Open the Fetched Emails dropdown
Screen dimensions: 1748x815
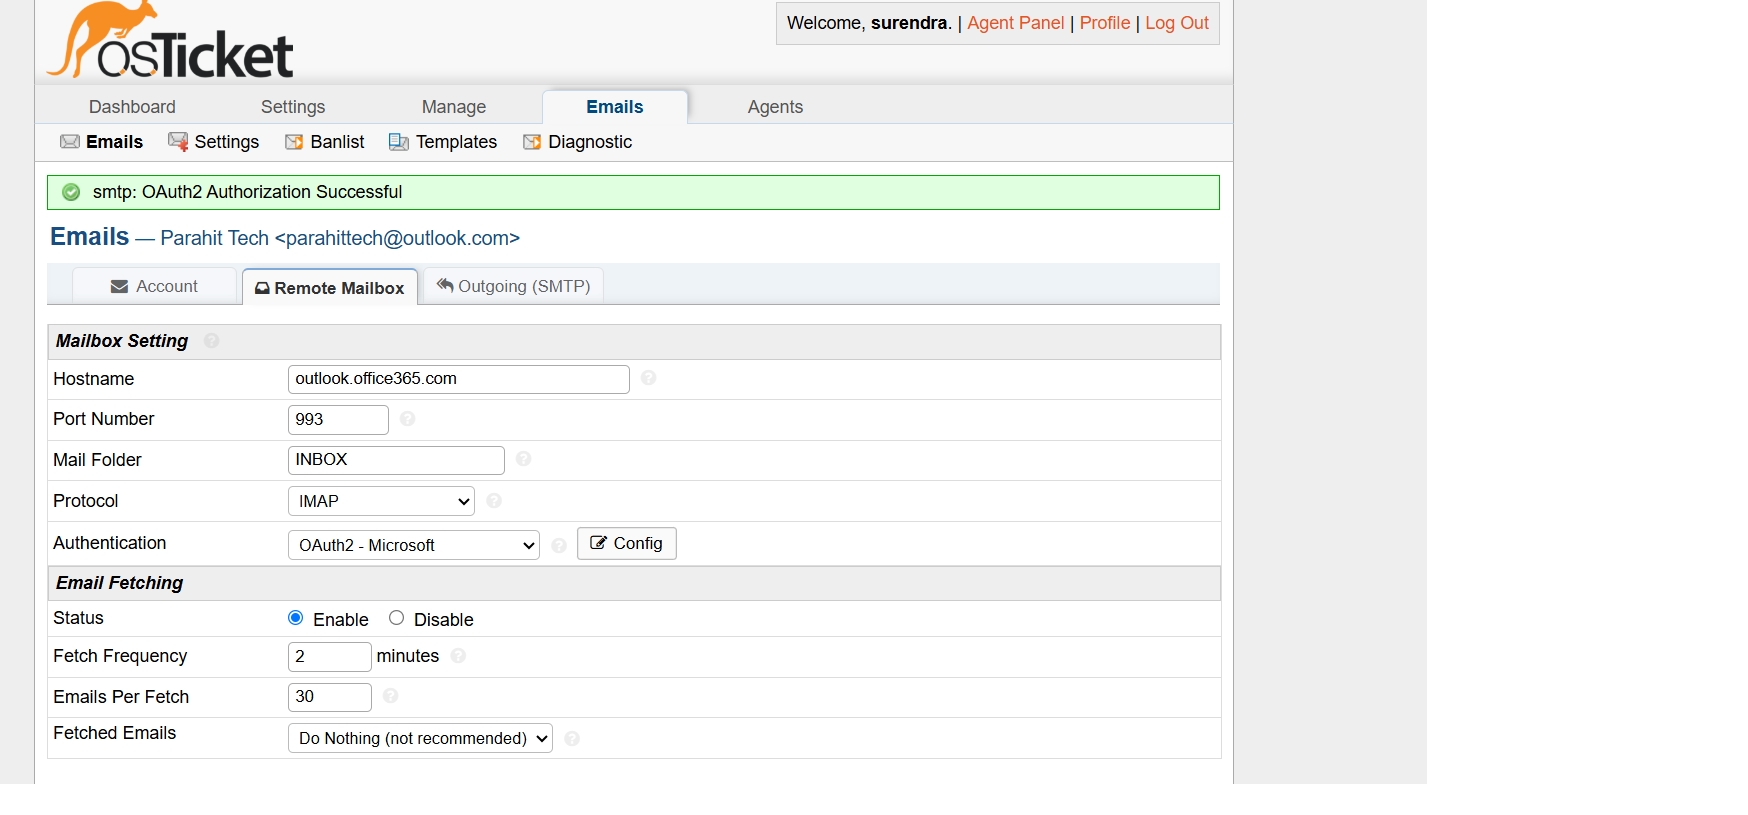click(420, 738)
